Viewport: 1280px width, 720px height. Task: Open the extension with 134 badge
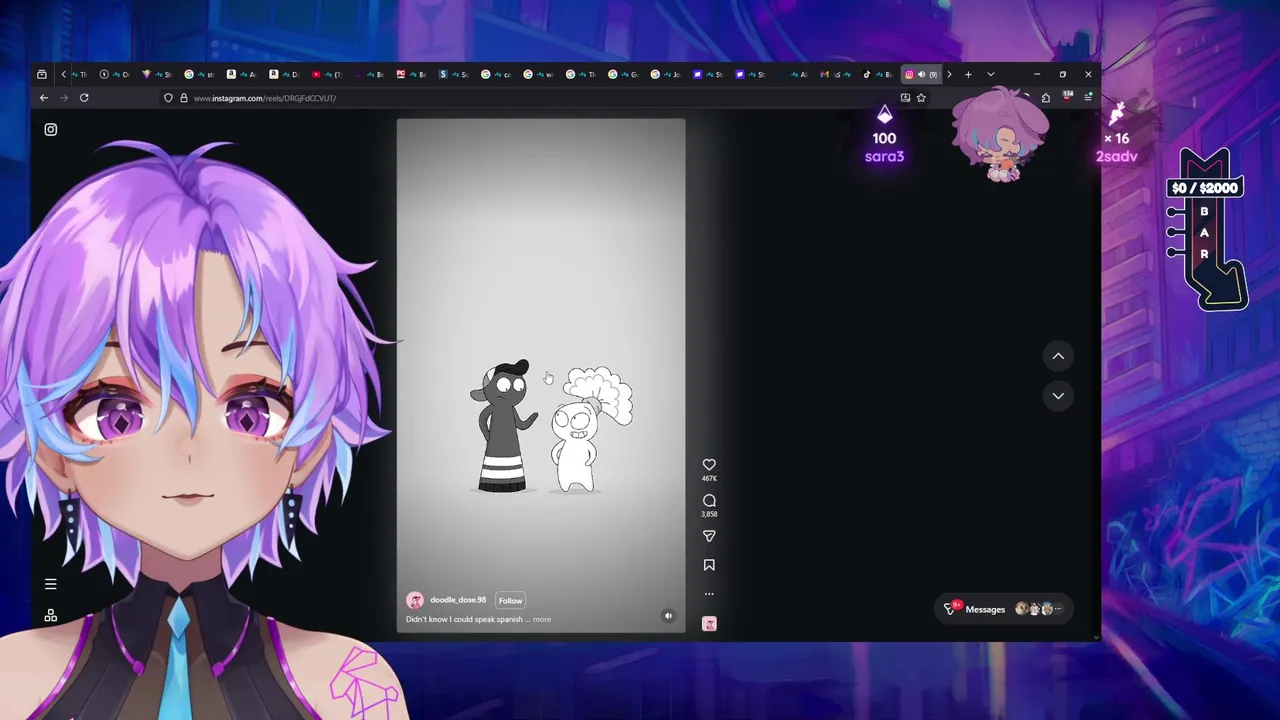click(1067, 97)
